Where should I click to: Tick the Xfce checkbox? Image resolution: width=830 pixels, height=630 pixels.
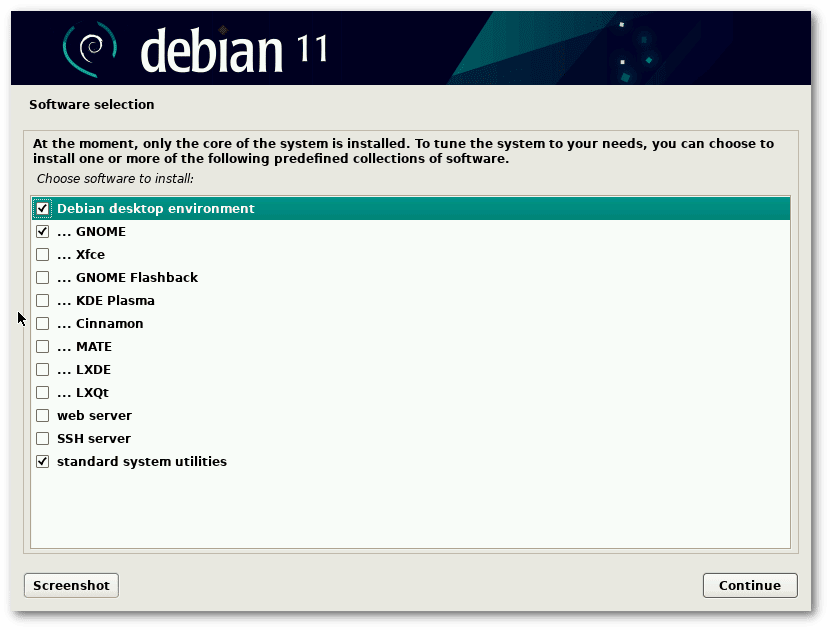click(x=42, y=255)
